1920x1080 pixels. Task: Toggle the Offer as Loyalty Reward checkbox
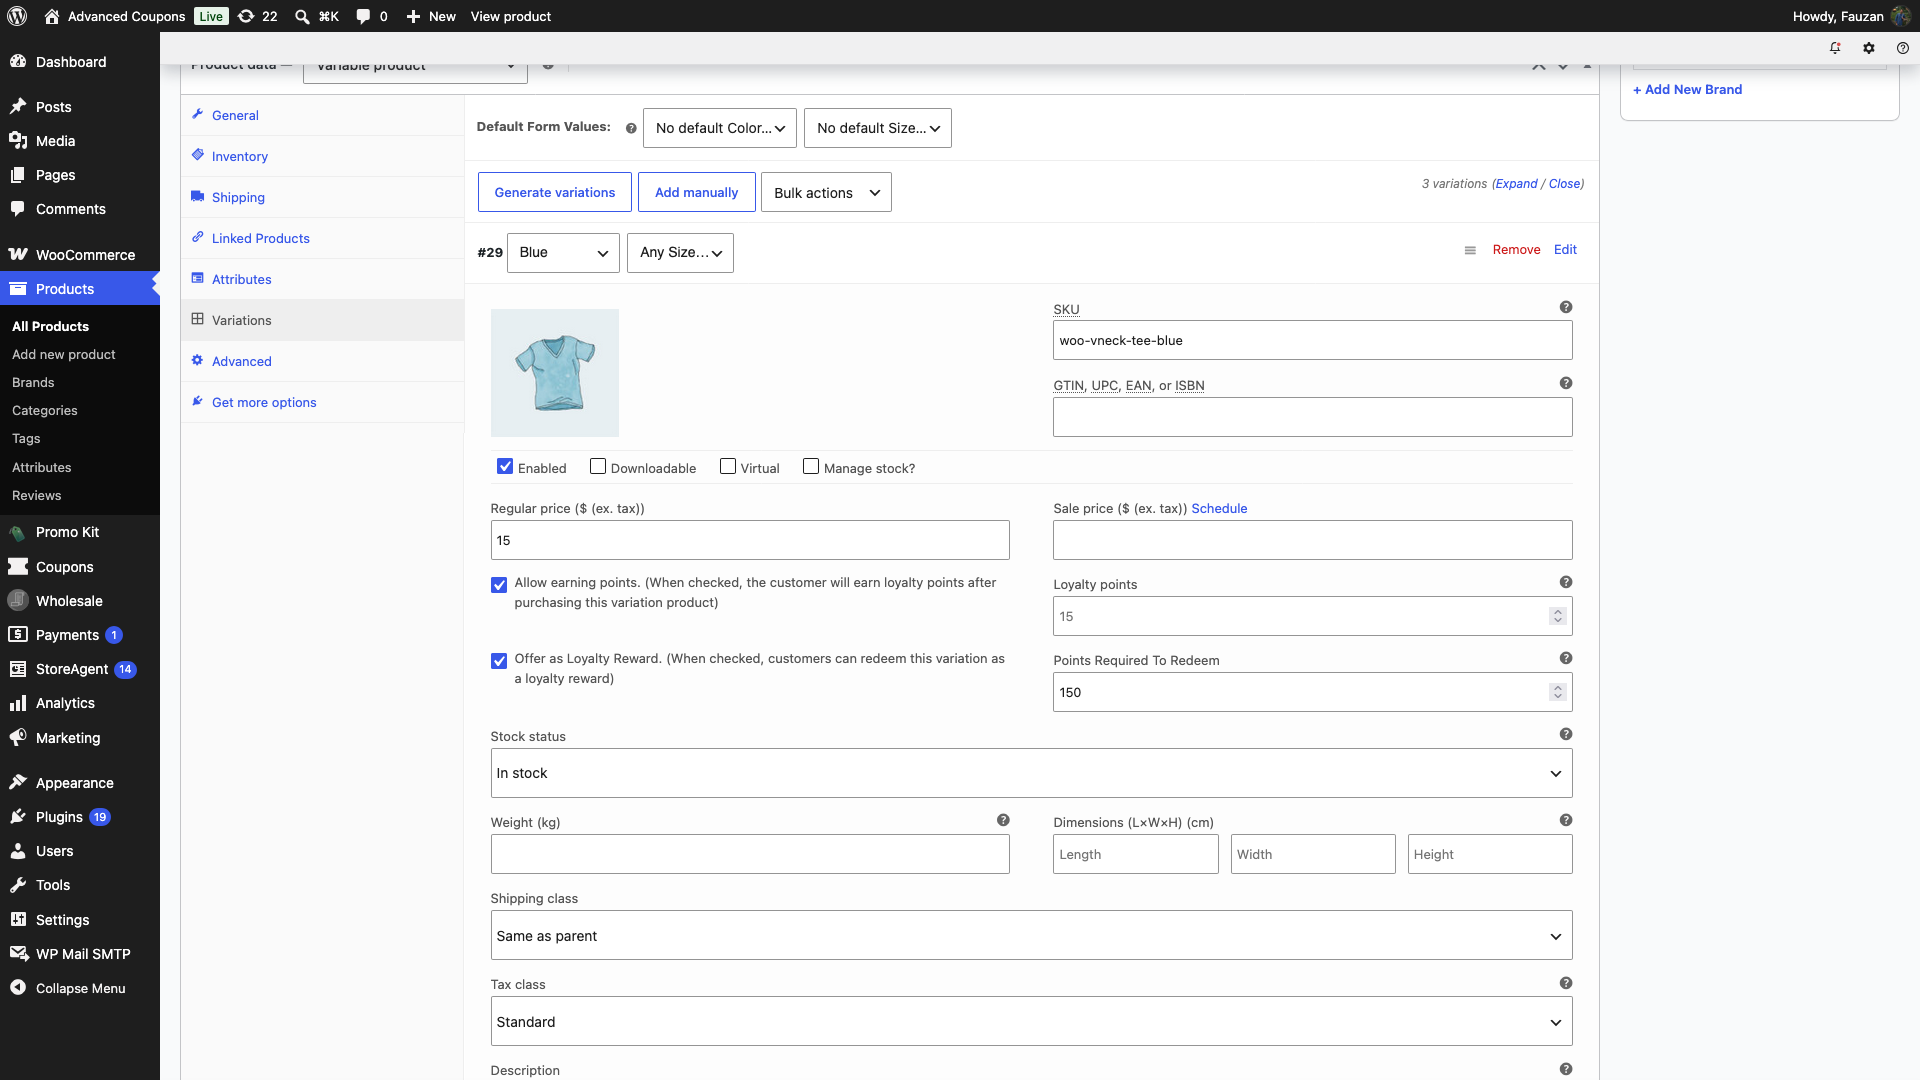pyautogui.click(x=499, y=662)
